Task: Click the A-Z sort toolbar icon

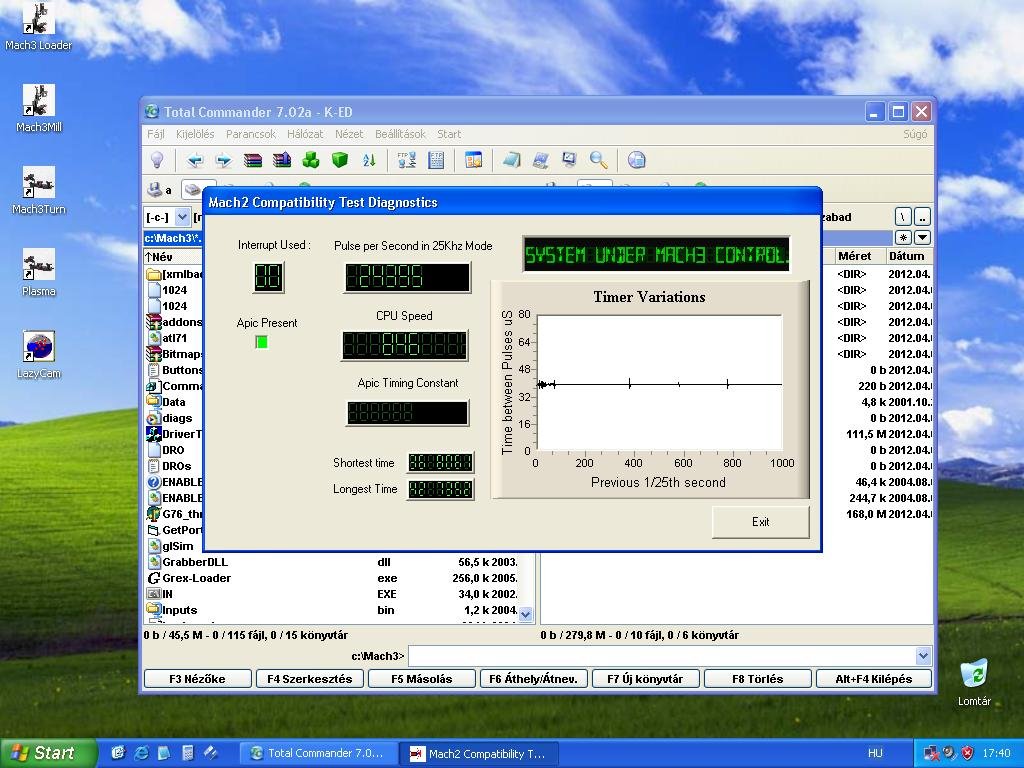Action: point(369,160)
